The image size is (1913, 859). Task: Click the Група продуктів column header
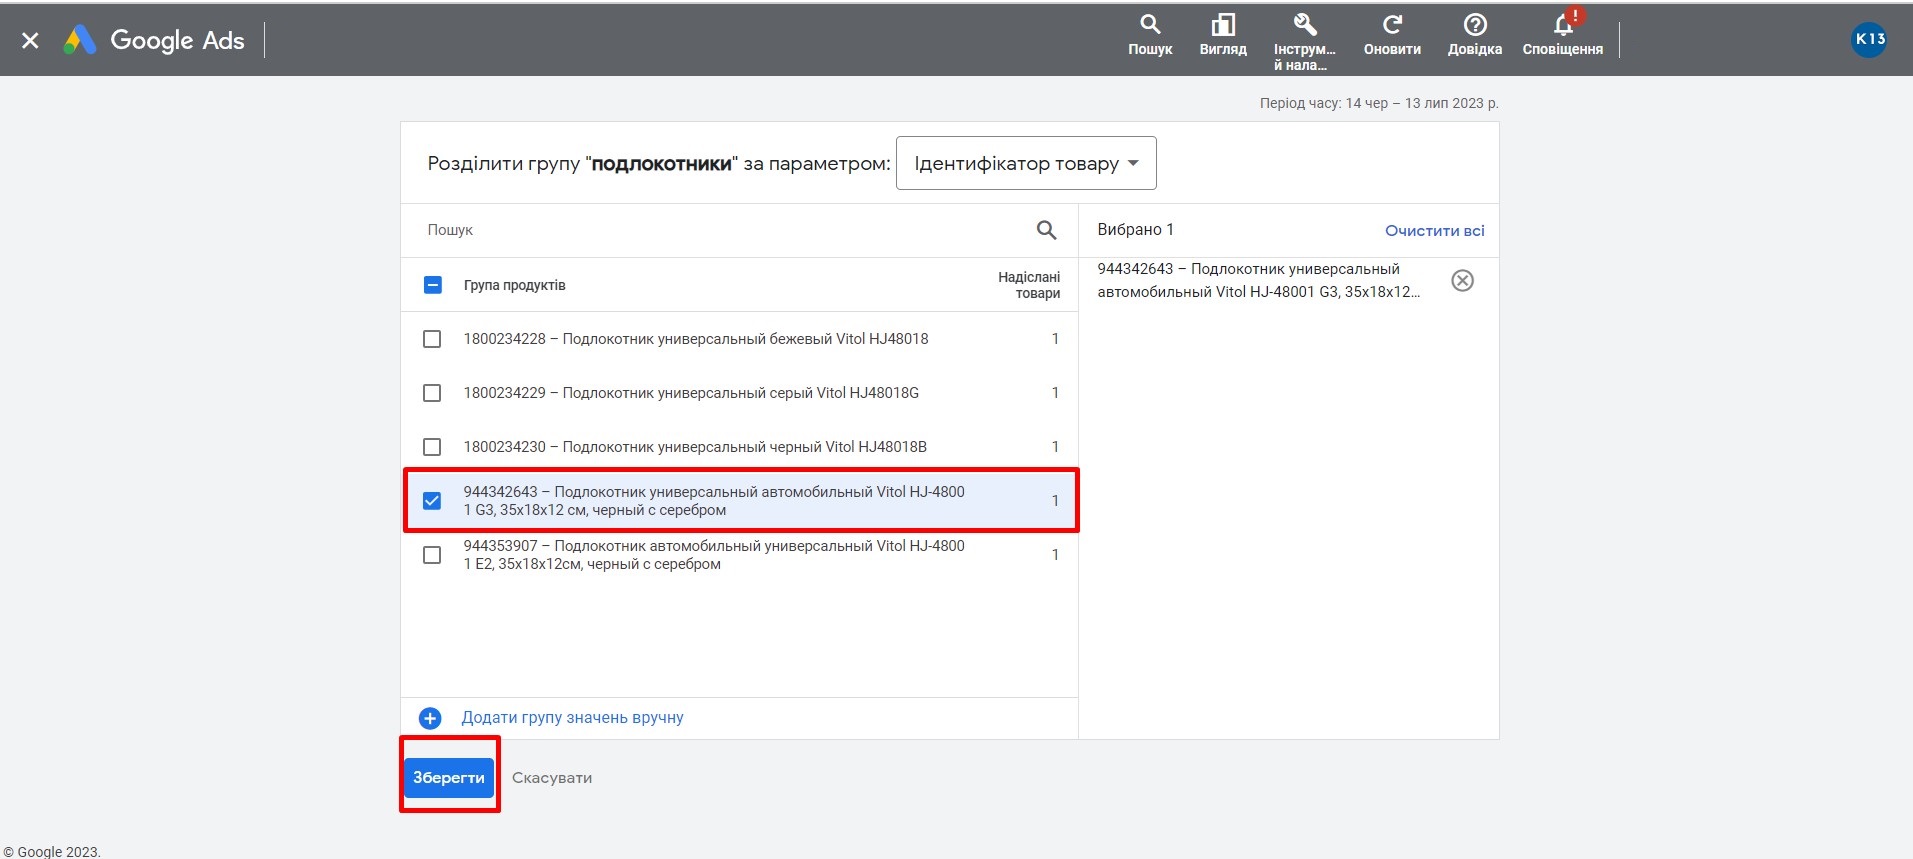514,285
